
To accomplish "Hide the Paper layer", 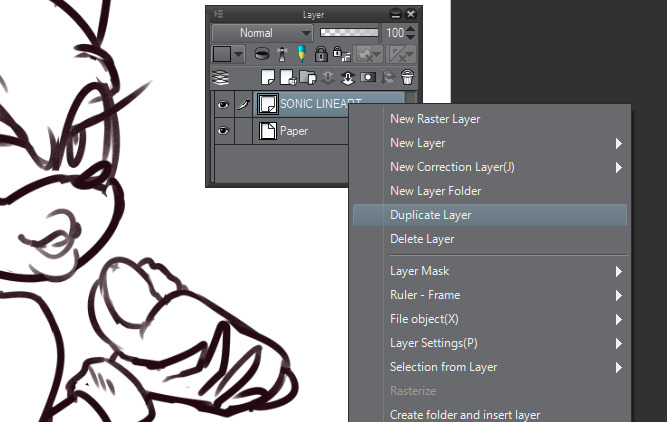I will (222, 131).
